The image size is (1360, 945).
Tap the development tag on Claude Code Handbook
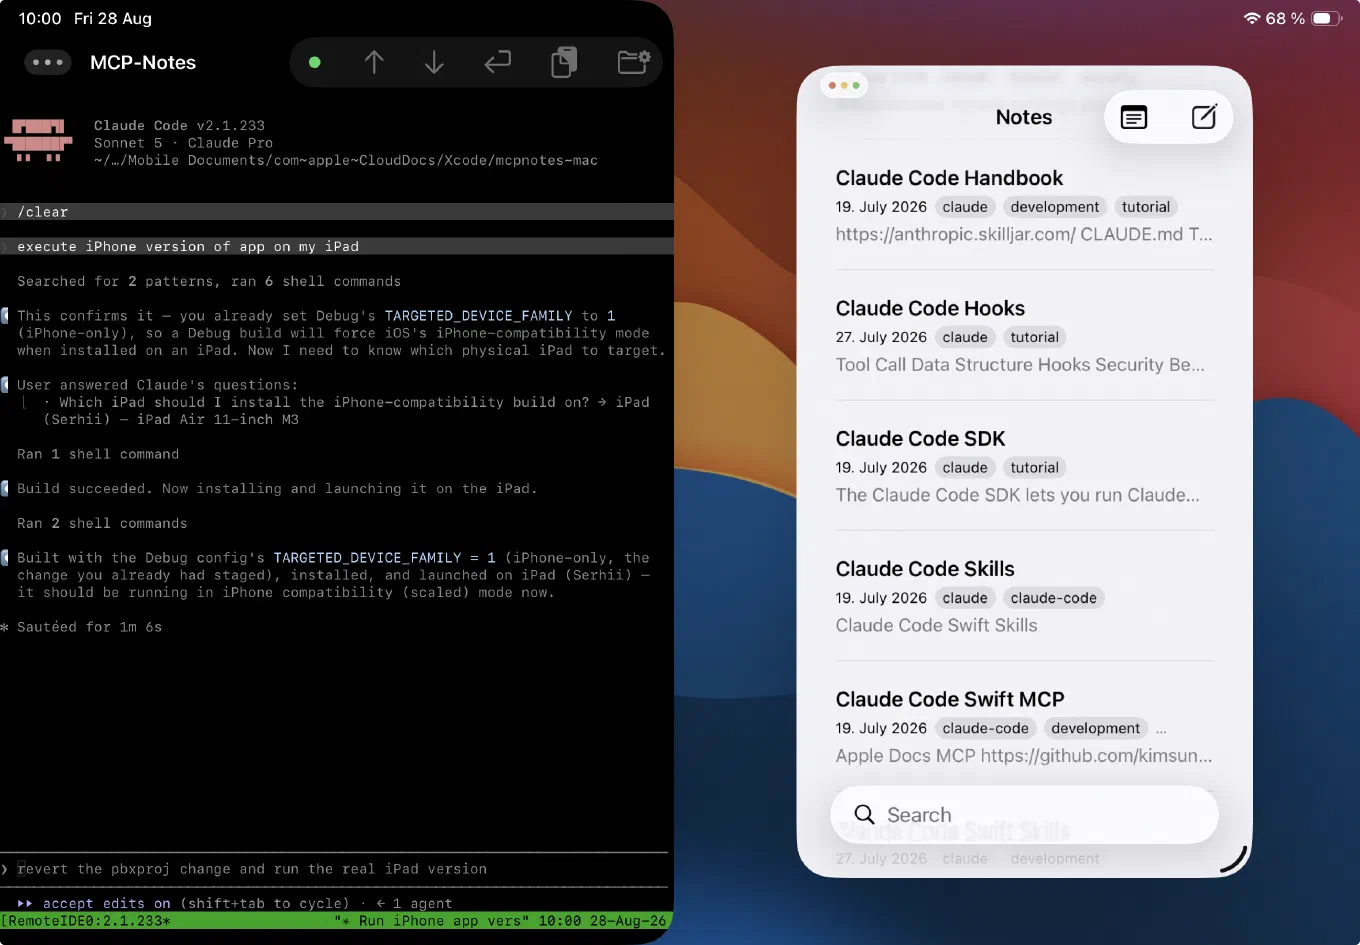(1054, 207)
